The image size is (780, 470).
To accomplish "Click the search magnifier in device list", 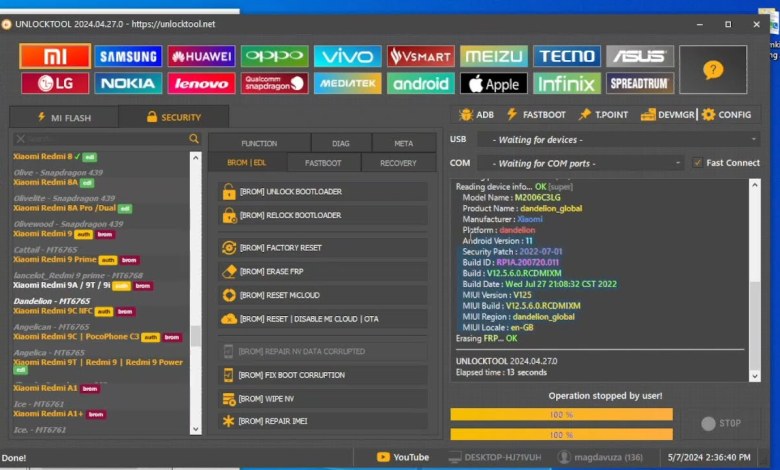I will click(x=194, y=139).
